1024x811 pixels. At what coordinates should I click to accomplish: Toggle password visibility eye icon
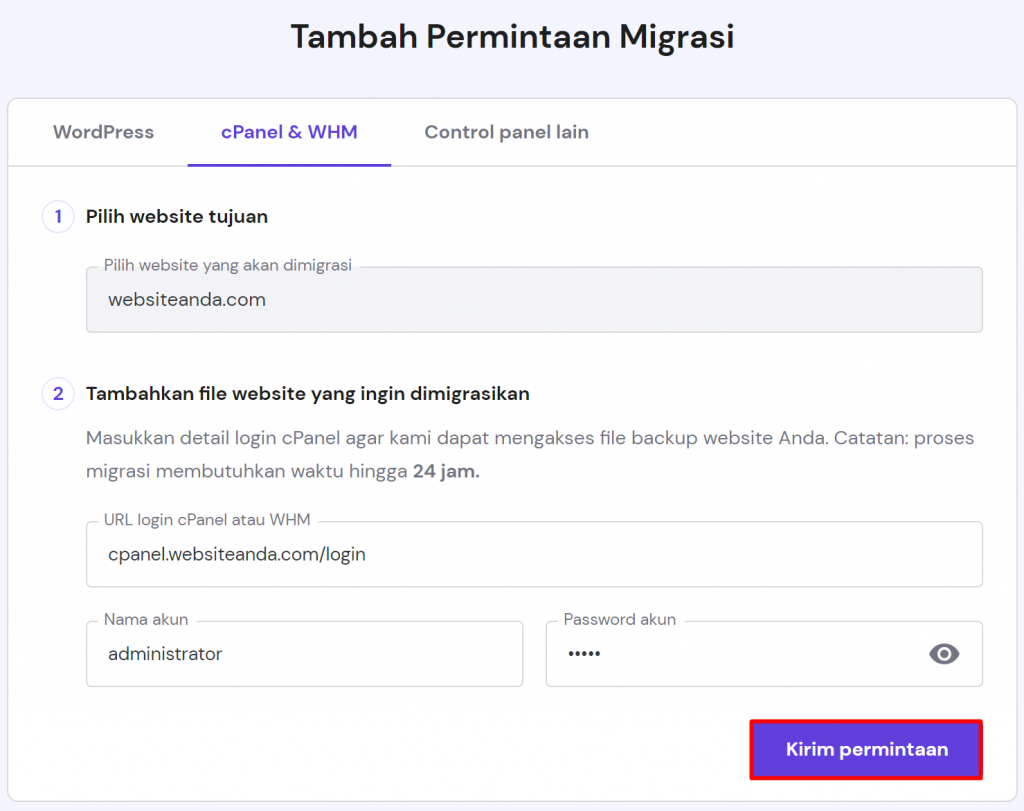944,654
